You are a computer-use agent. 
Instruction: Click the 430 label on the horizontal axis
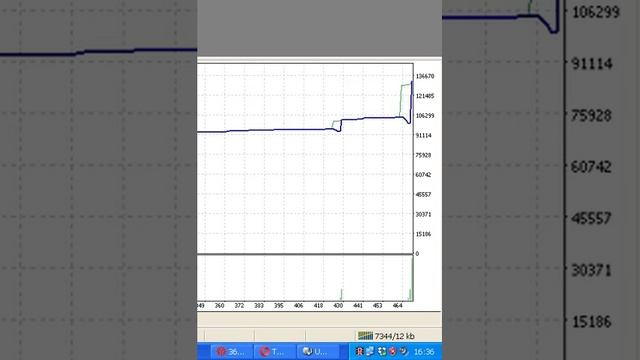point(338,305)
